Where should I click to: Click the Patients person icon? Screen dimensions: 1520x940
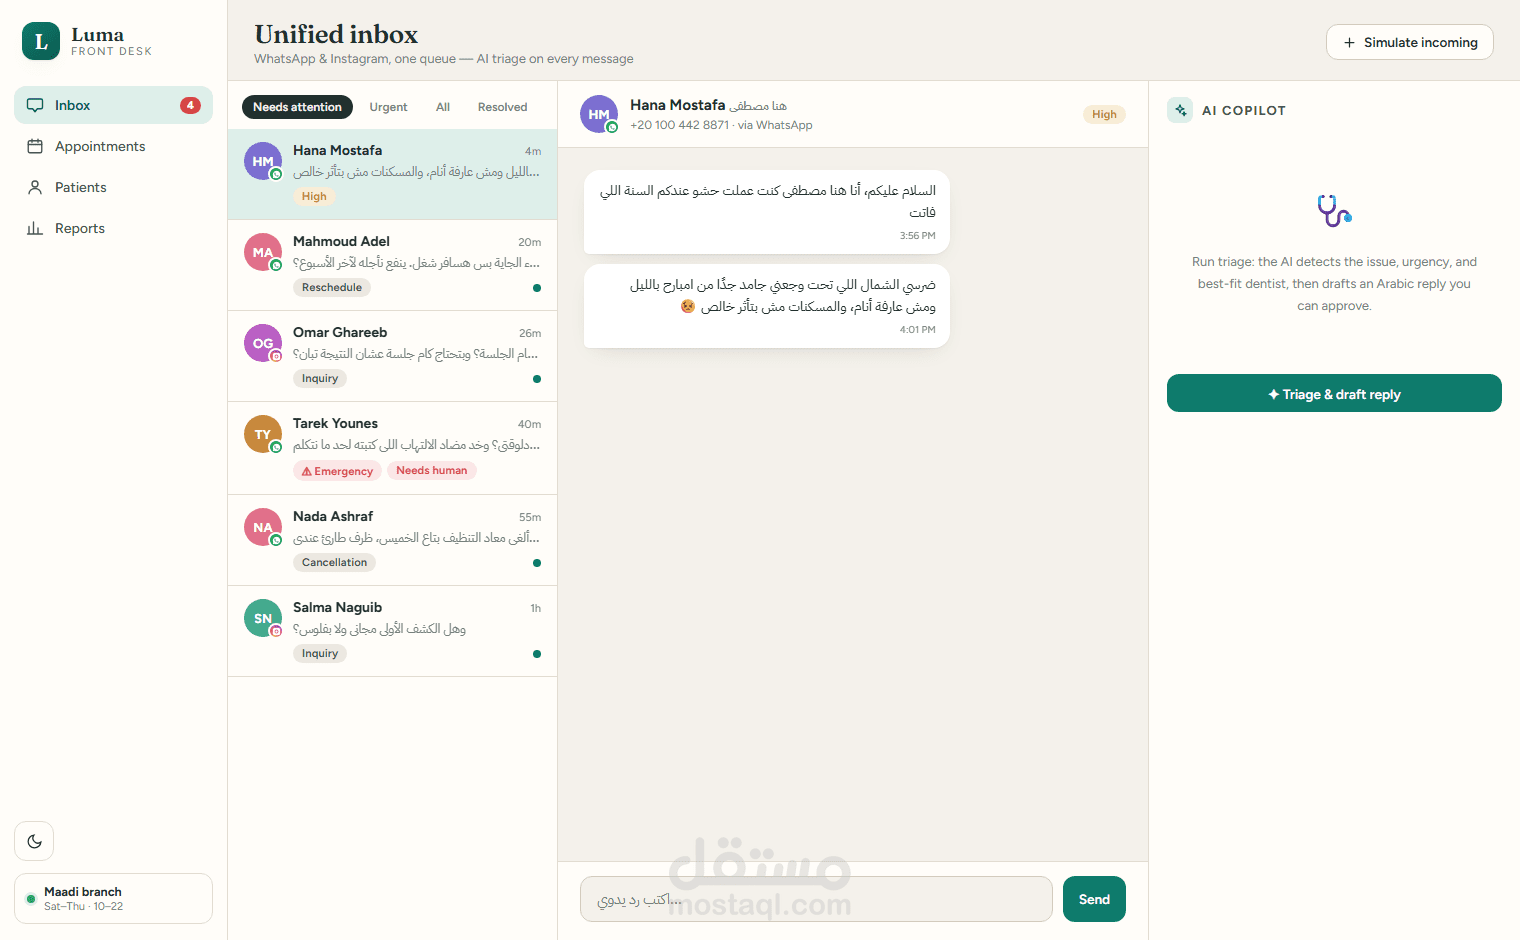click(x=35, y=187)
